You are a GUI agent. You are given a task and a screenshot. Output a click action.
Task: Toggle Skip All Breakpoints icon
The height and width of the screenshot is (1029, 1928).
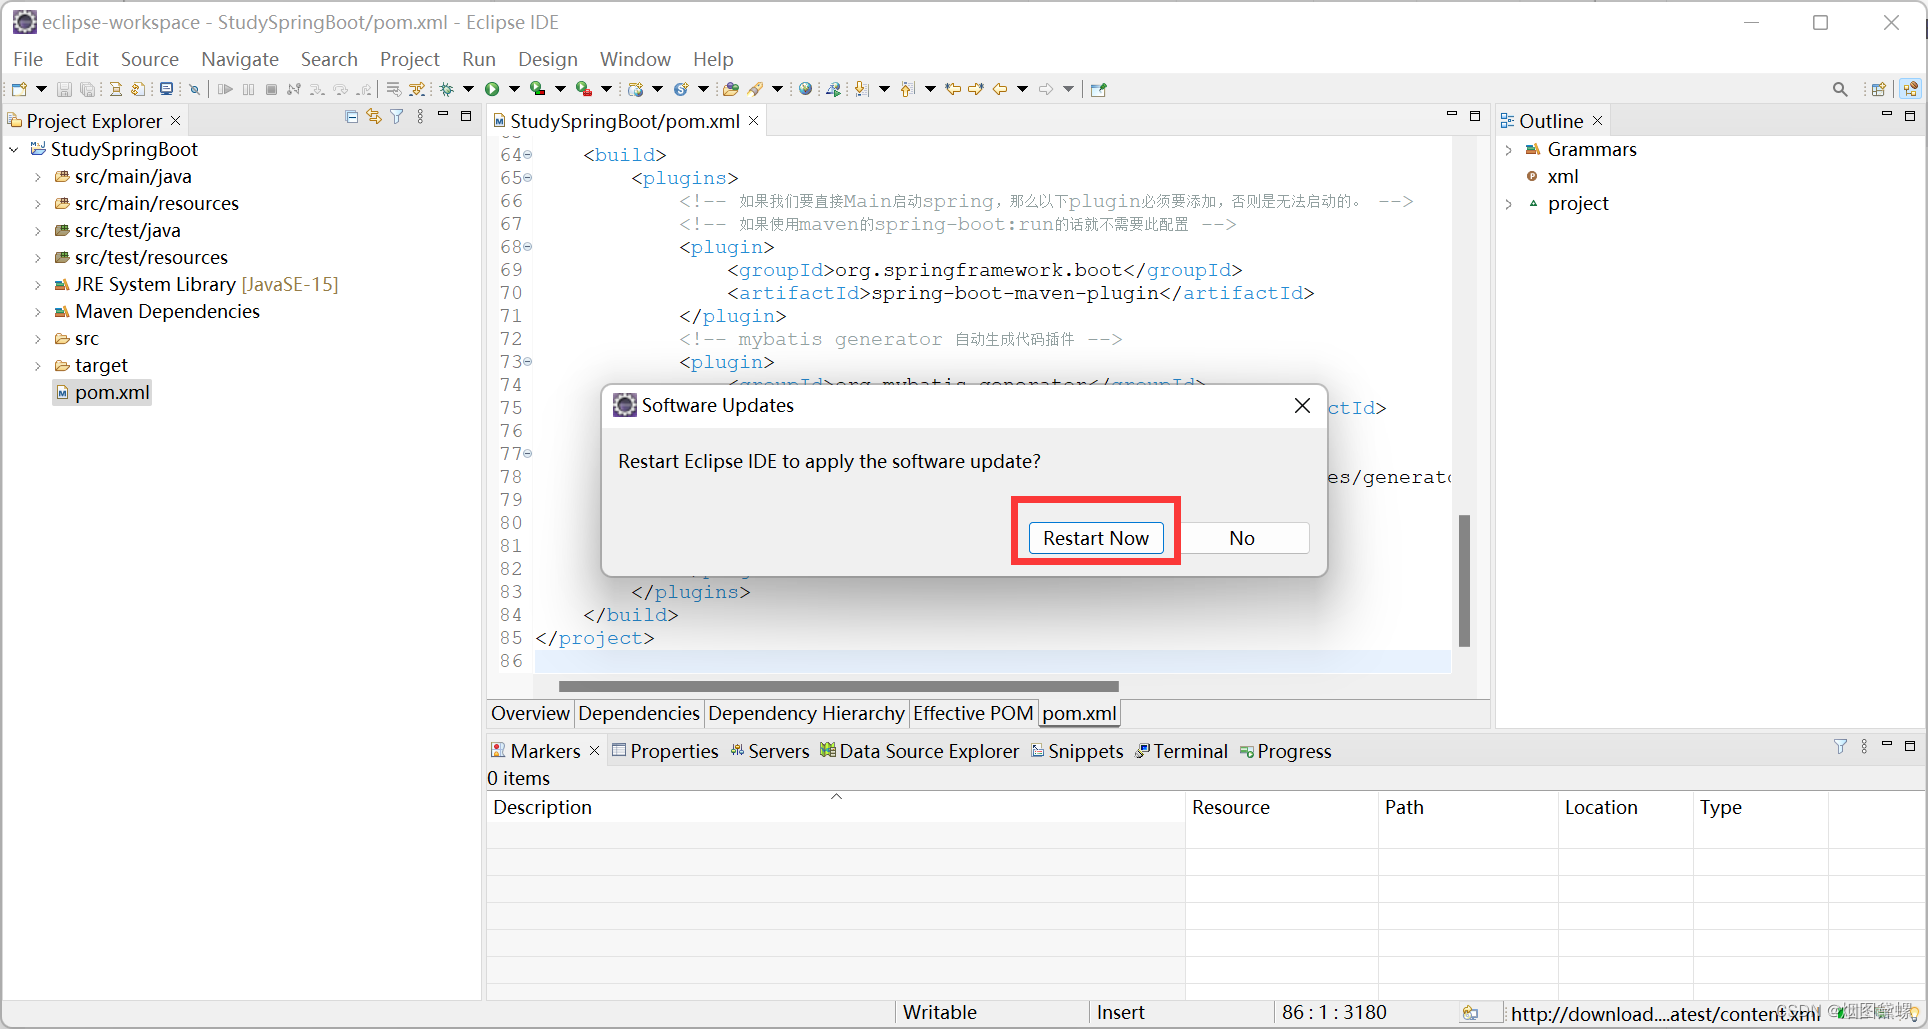tap(195, 89)
